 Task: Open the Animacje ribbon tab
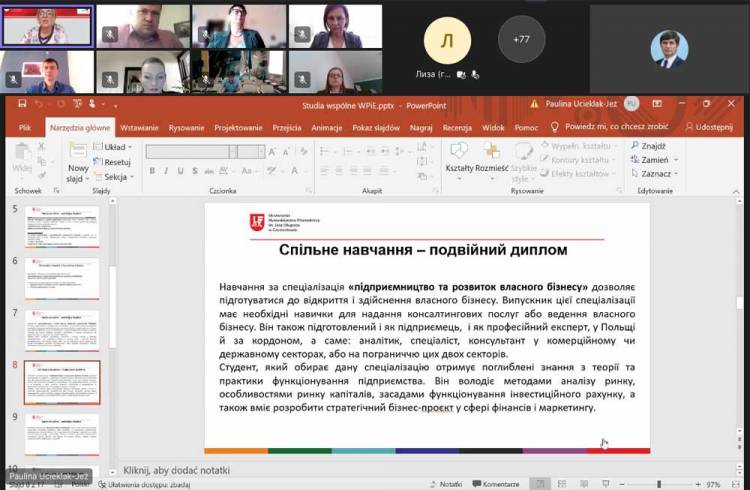click(x=326, y=128)
